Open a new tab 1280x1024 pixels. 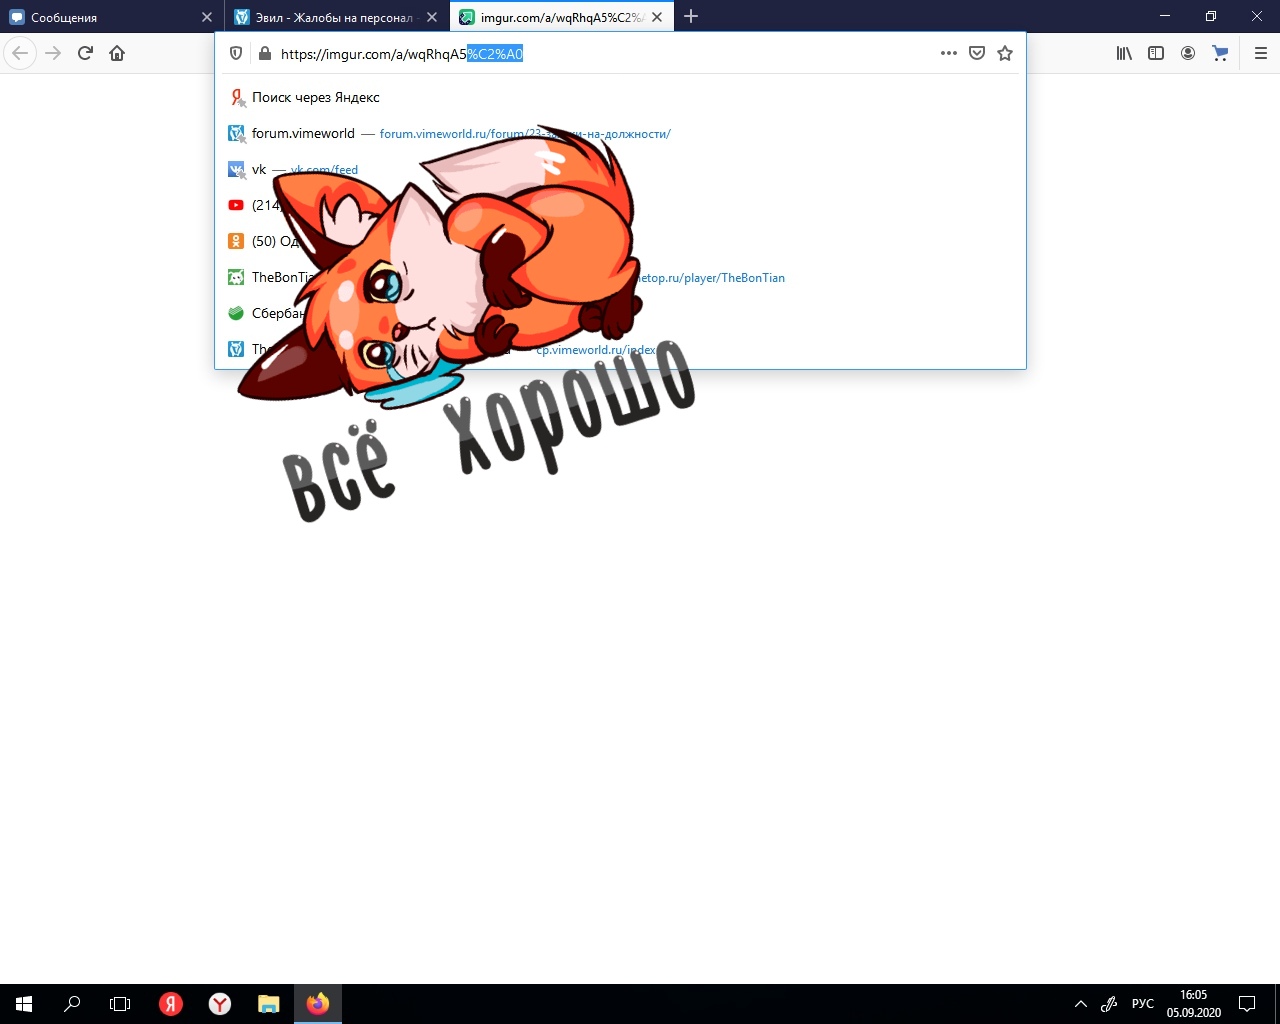pos(691,16)
